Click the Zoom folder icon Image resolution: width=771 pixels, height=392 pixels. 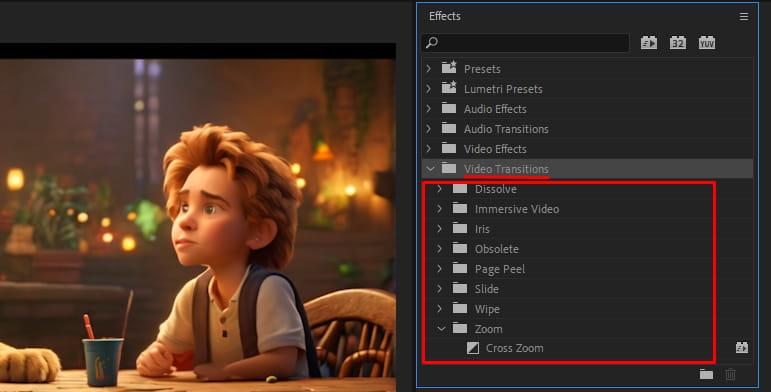460,328
